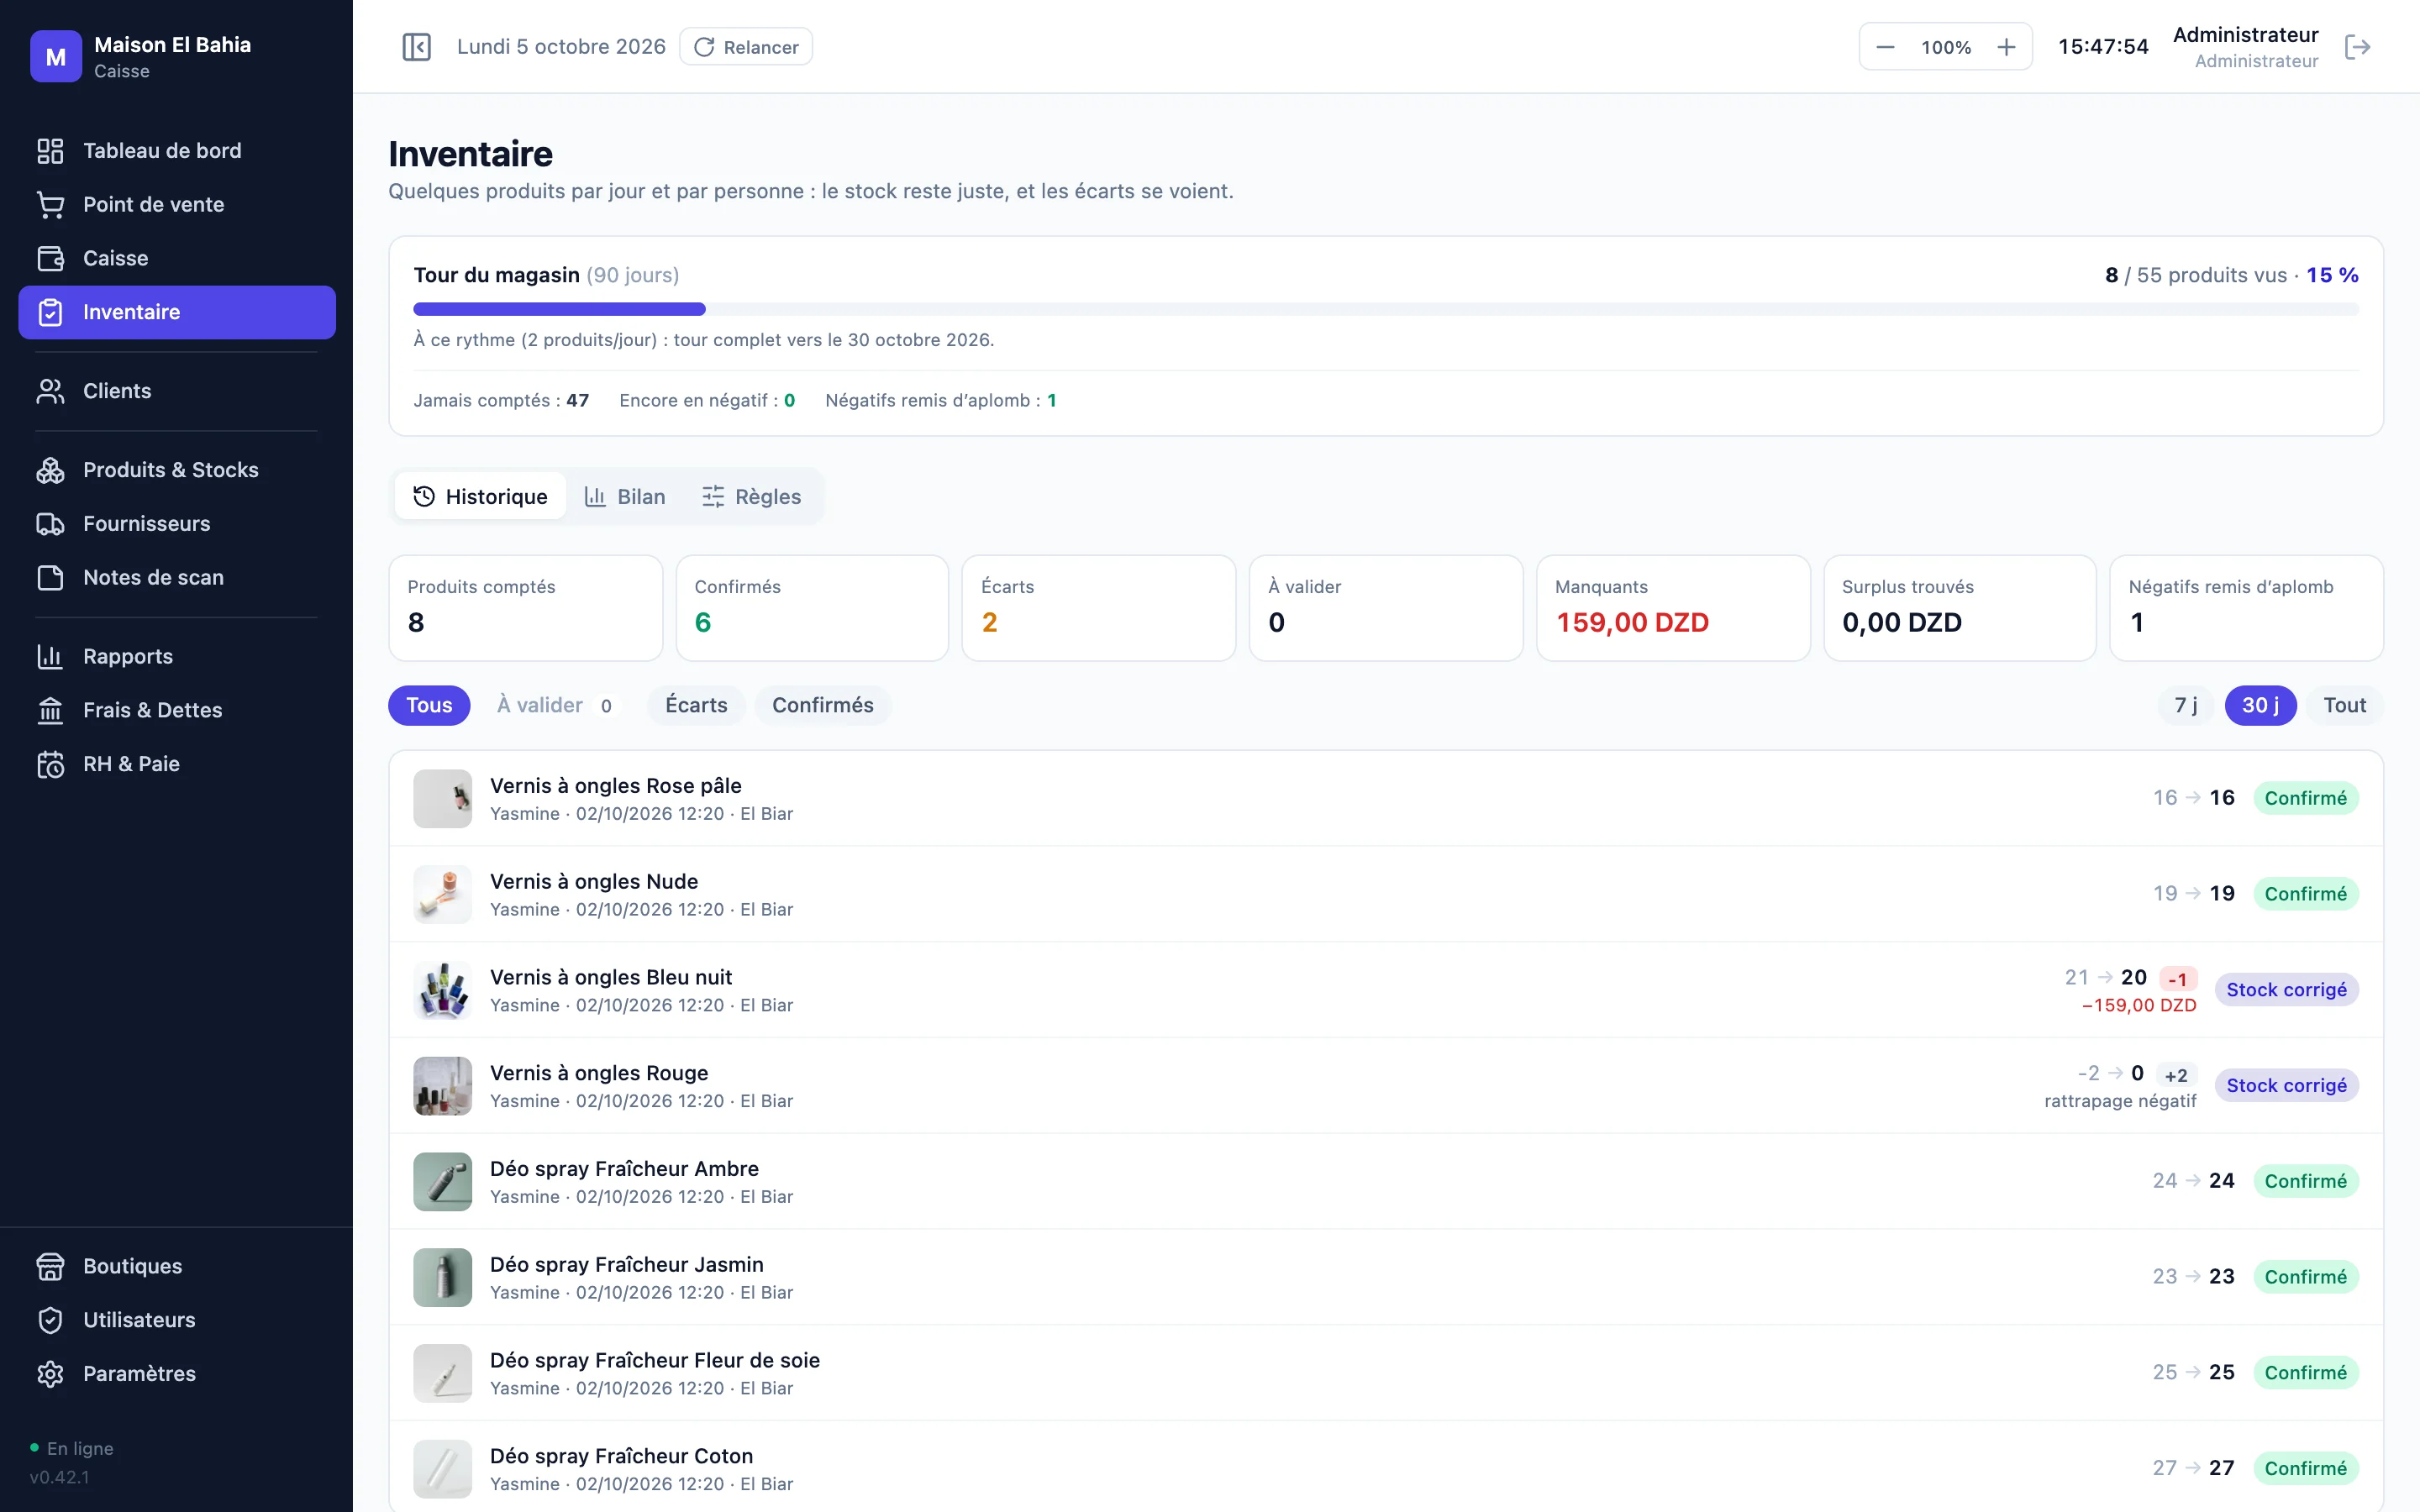Open the Utilisateurs shield icon
This screenshot has width=2420, height=1512.
[x=50, y=1321]
